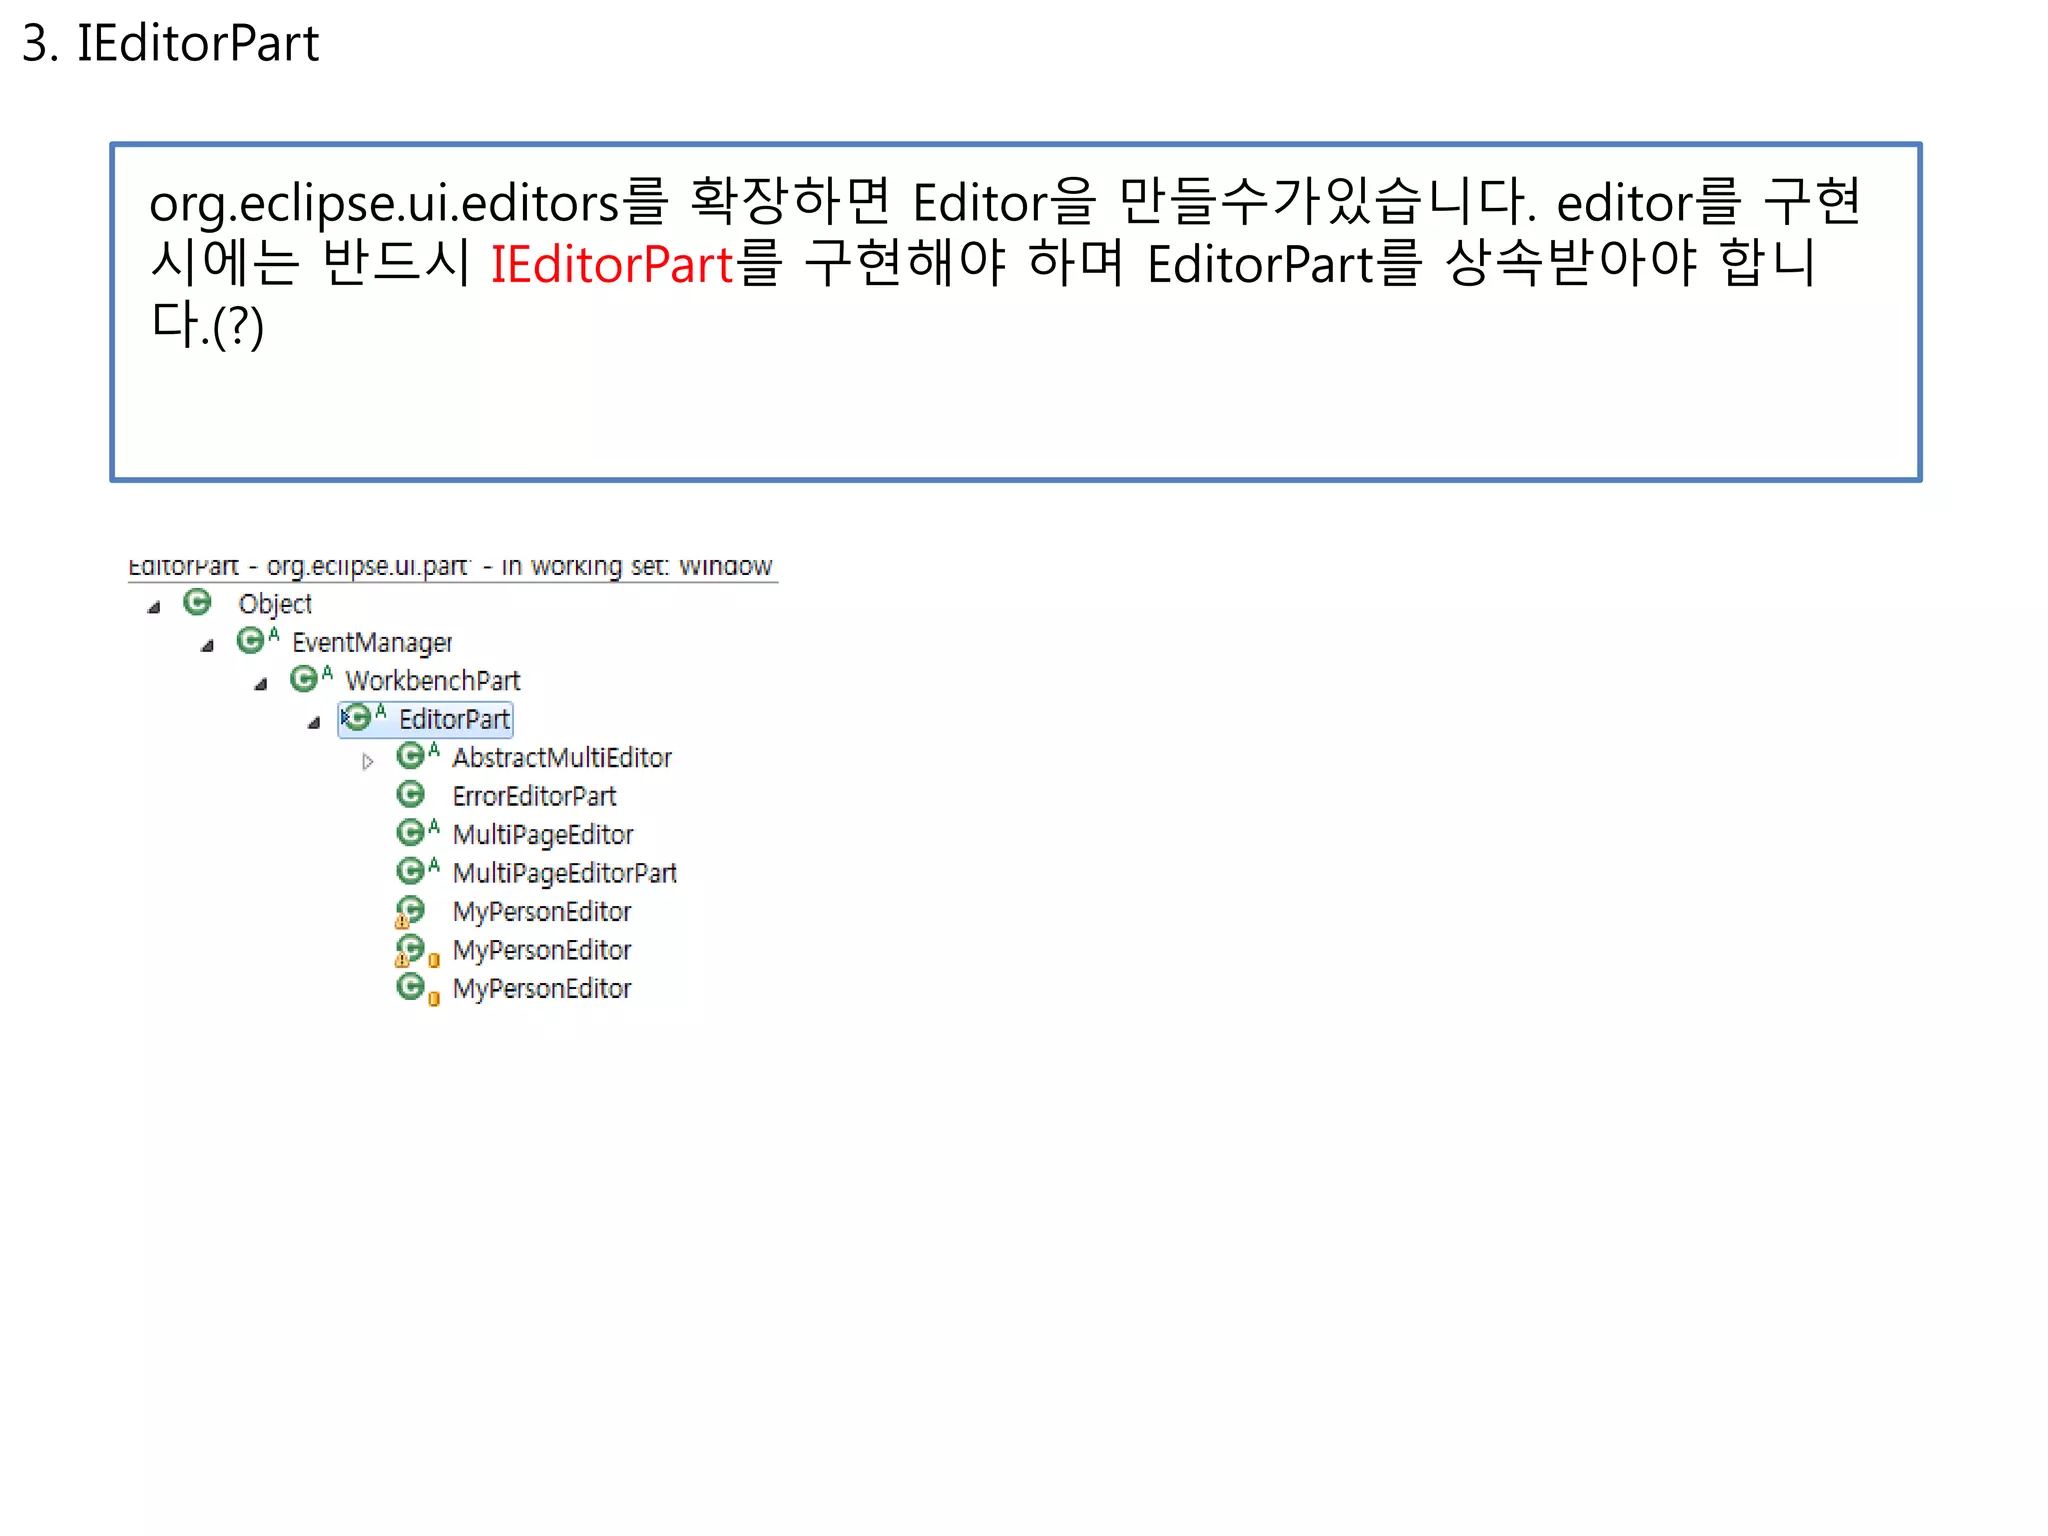Select MultiPageEditor in the hierarchy
Image resolution: width=2048 pixels, height=1536 pixels.
(543, 834)
